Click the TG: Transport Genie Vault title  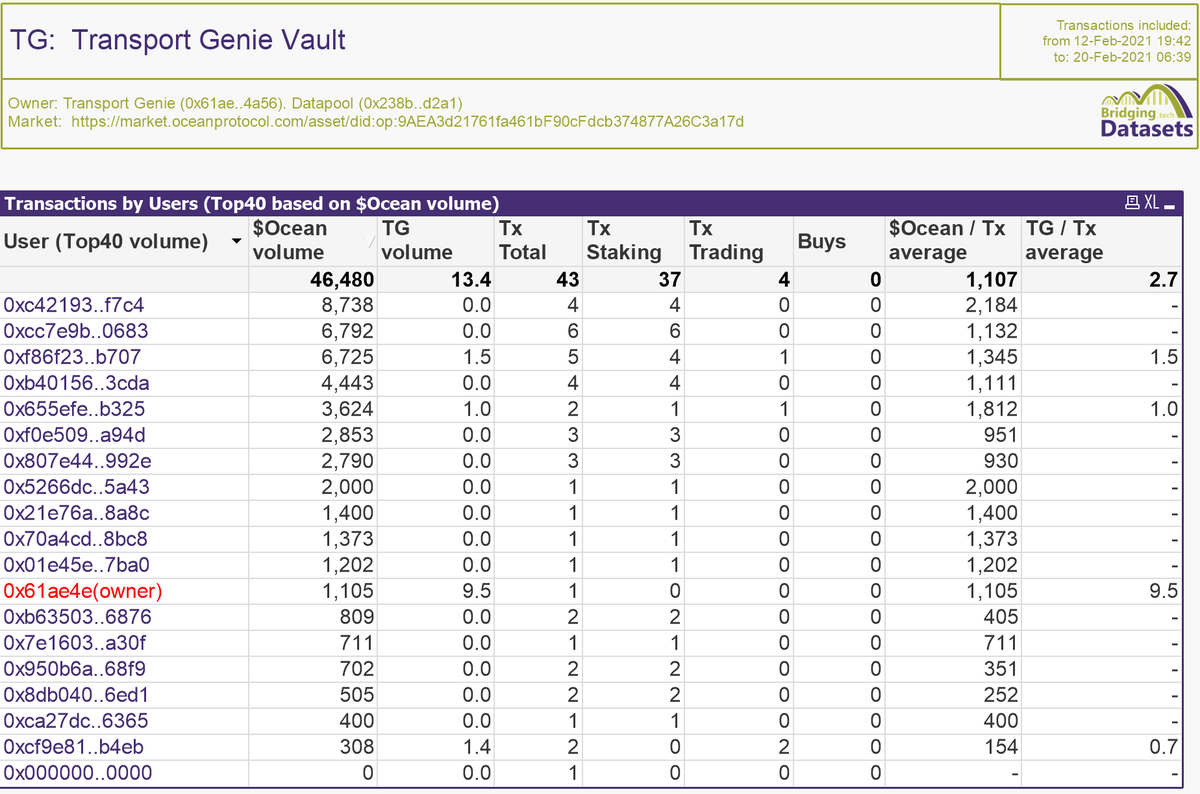[x=178, y=40]
